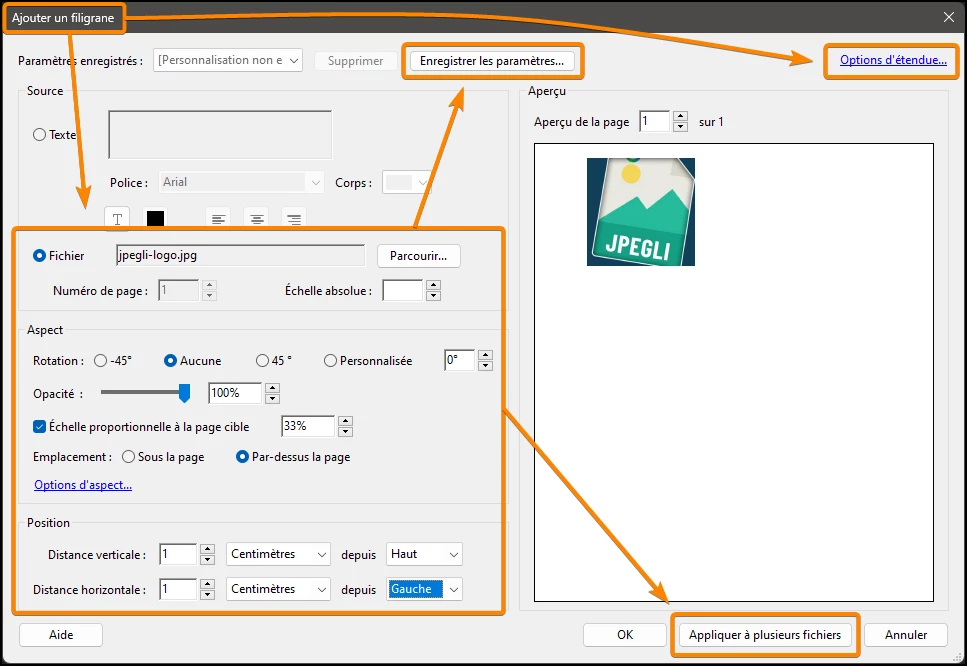Click the Opacité slider handle
This screenshot has height=666, width=967.
tap(184, 393)
